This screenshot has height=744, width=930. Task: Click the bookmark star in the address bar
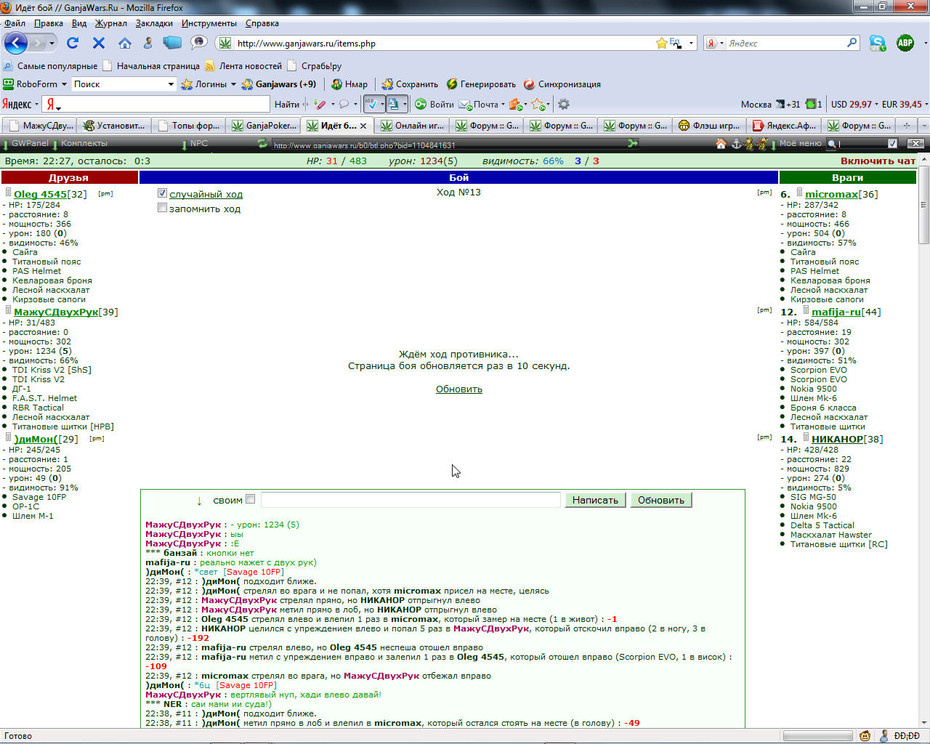[661, 43]
